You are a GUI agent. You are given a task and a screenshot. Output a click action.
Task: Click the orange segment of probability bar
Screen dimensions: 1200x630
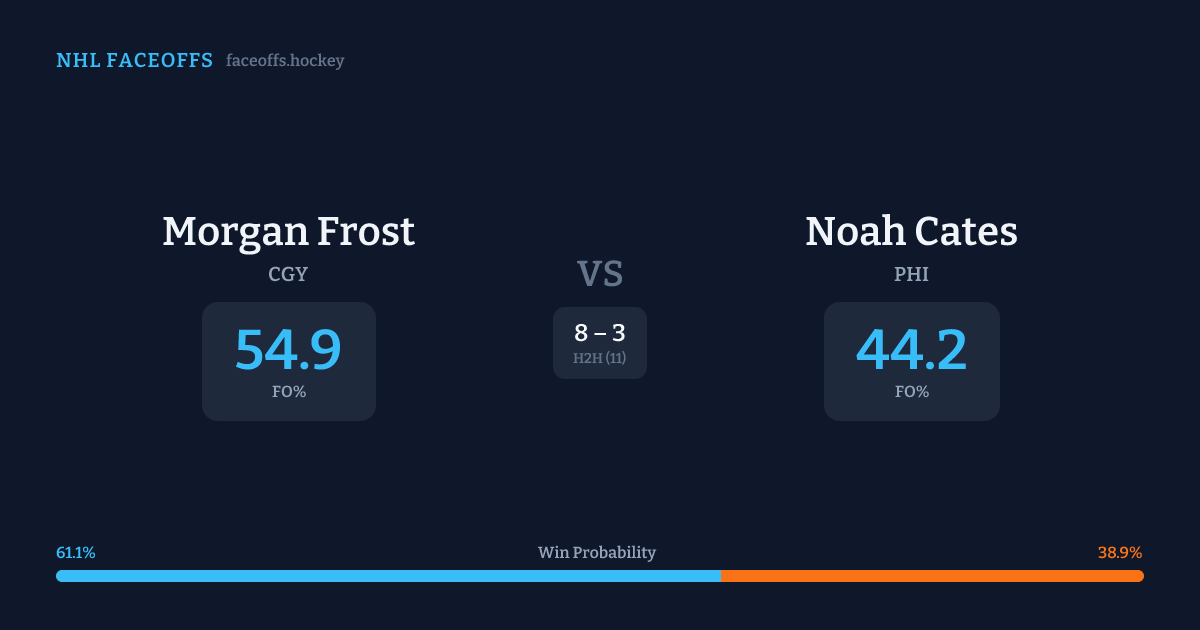pyautogui.click(x=932, y=576)
